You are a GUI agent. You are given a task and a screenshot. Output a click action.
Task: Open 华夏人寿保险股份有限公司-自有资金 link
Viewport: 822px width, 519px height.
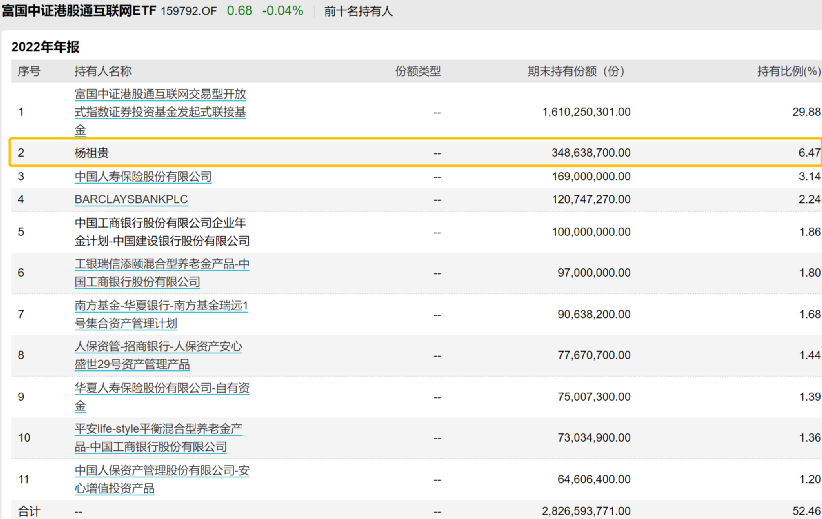162,396
